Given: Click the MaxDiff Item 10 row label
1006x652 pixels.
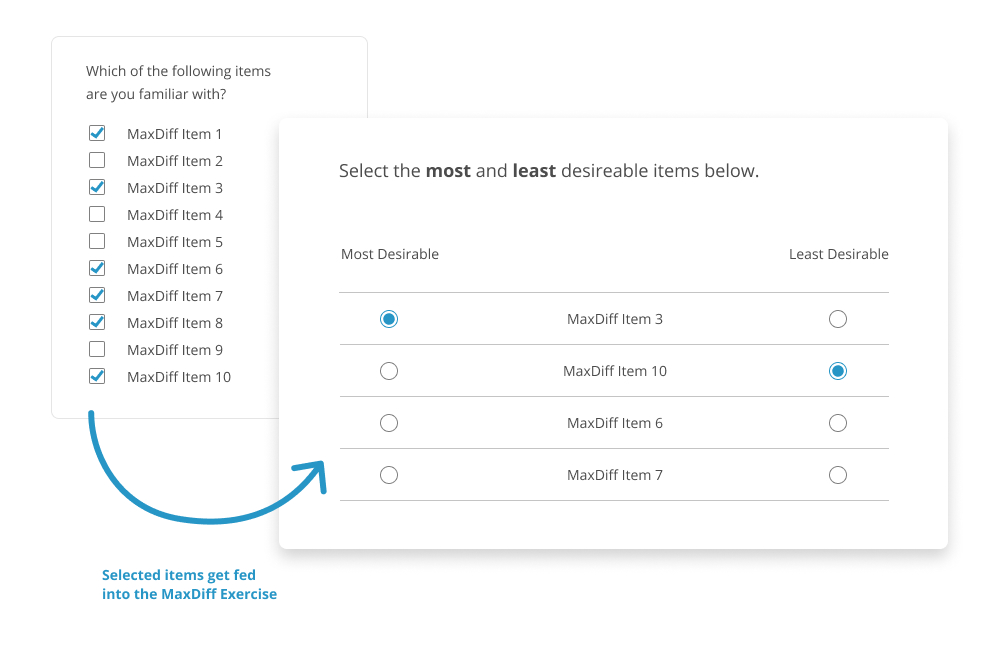Looking at the screenshot, I should point(614,371).
